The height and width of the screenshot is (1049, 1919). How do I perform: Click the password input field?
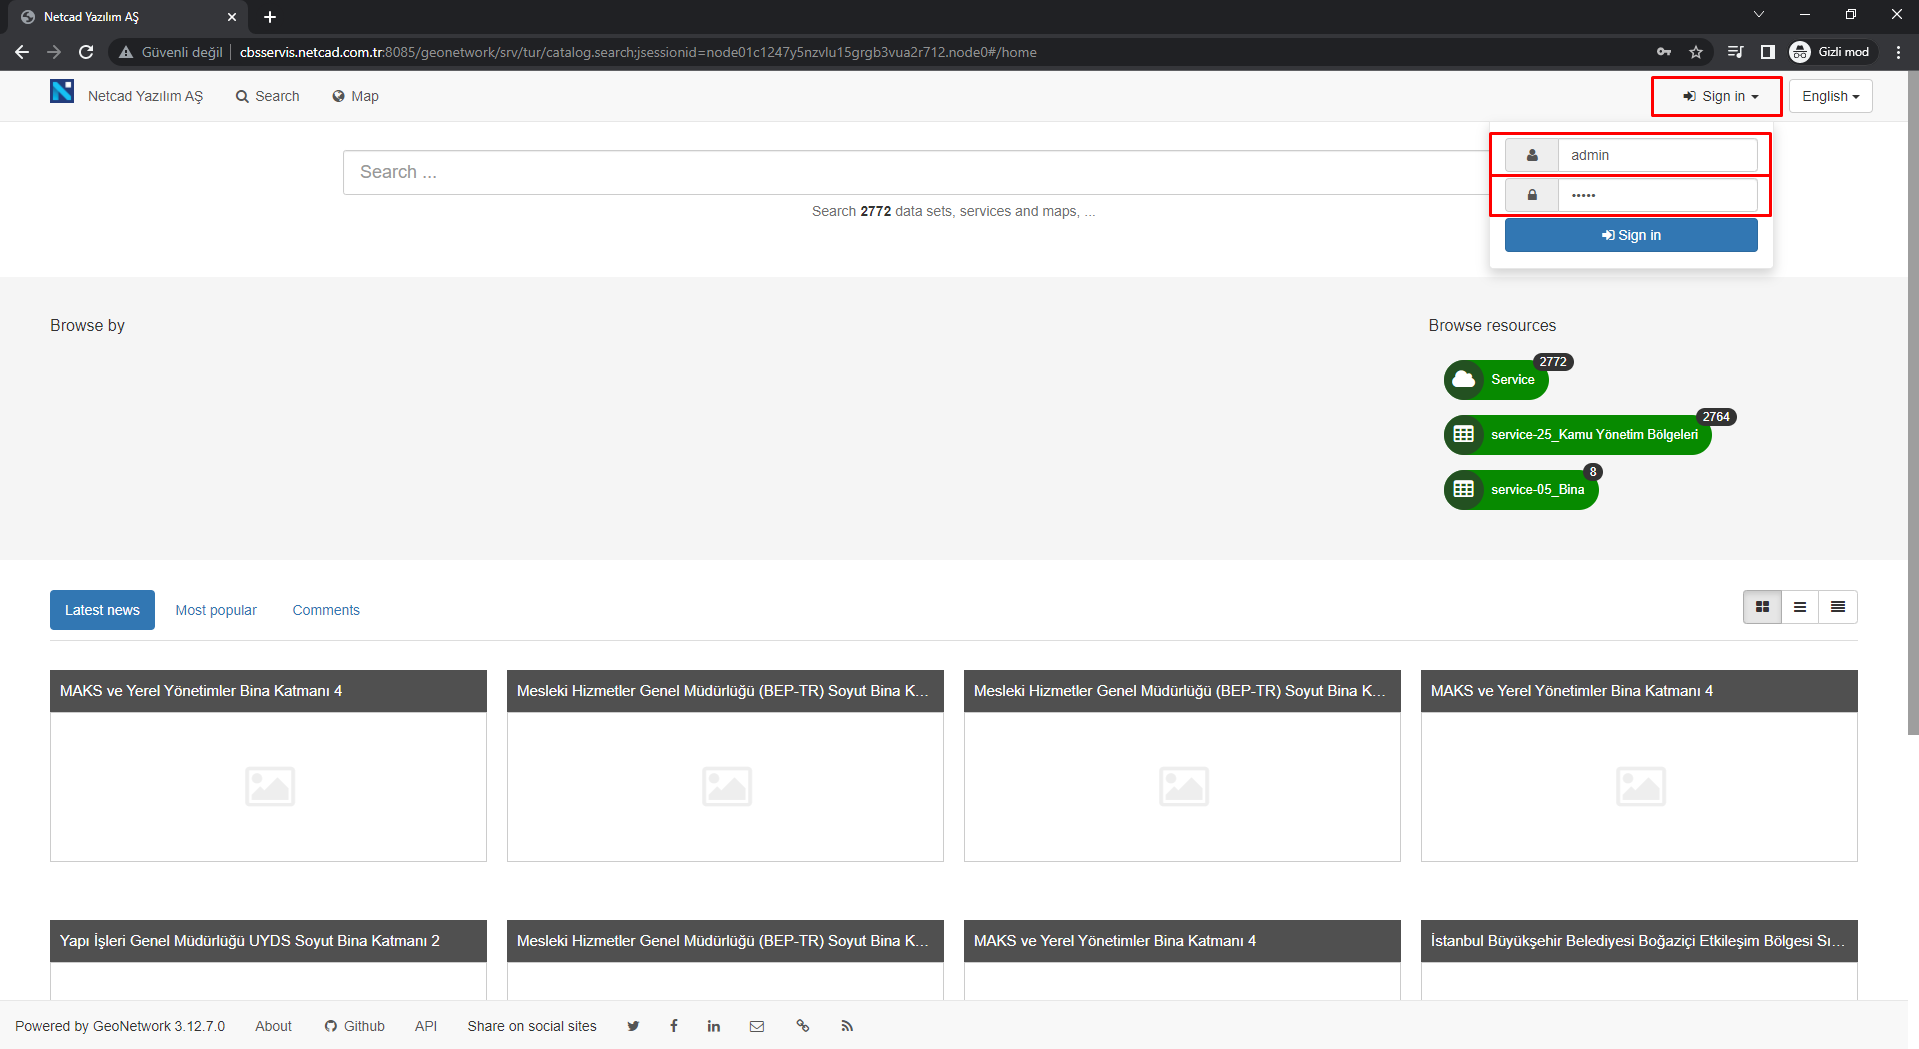tap(1657, 195)
